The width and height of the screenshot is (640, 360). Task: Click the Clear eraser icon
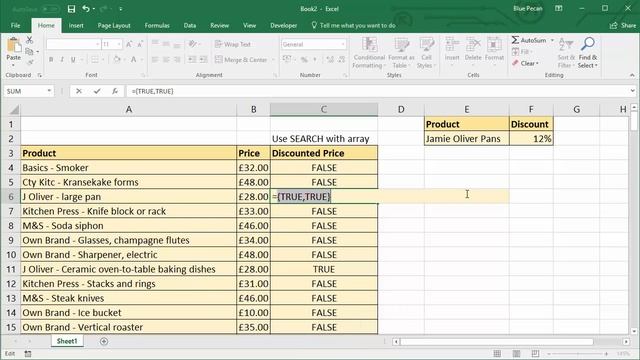click(x=516, y=63)
